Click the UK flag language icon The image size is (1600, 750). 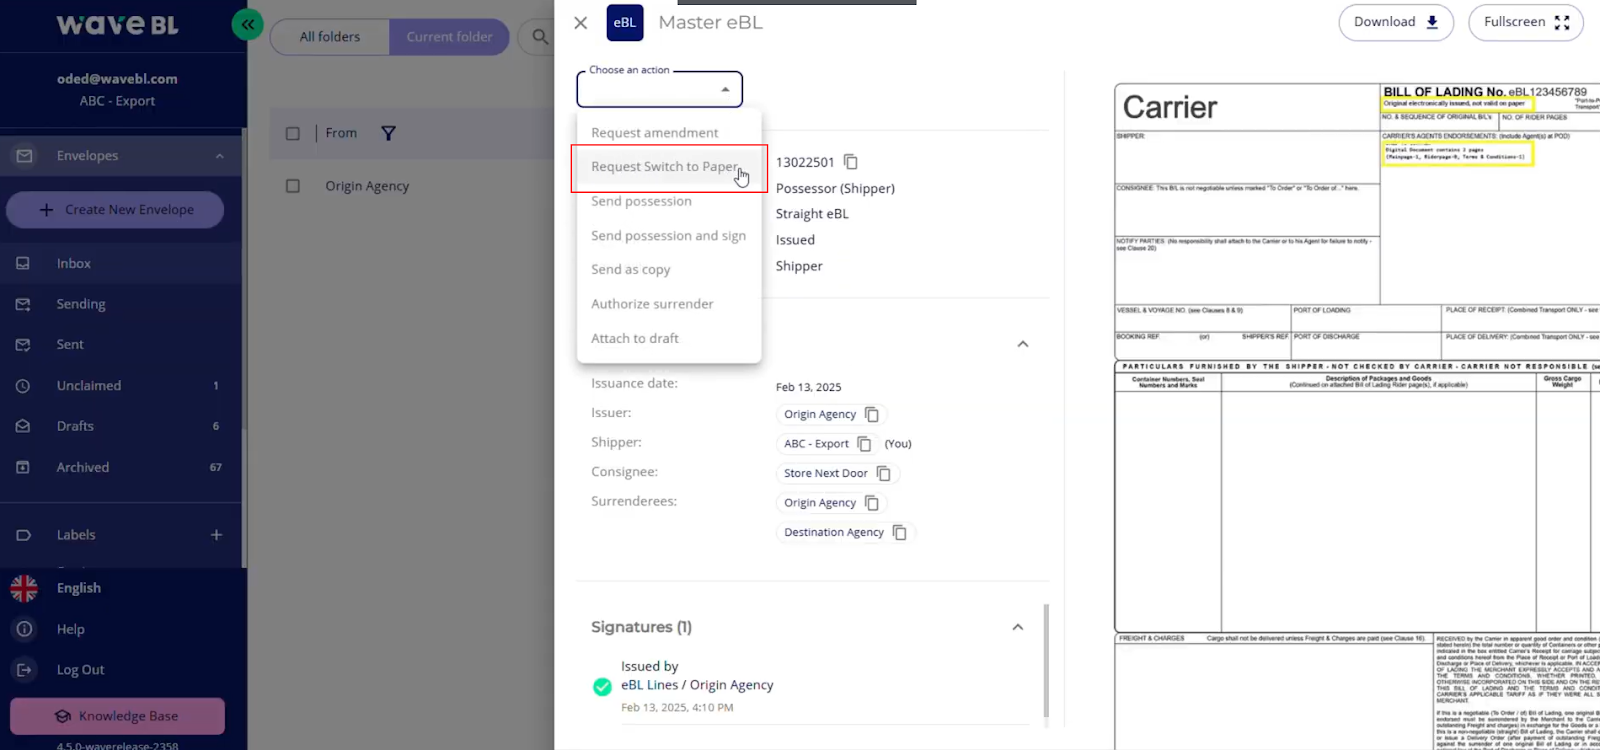click(x=24, y=588)
